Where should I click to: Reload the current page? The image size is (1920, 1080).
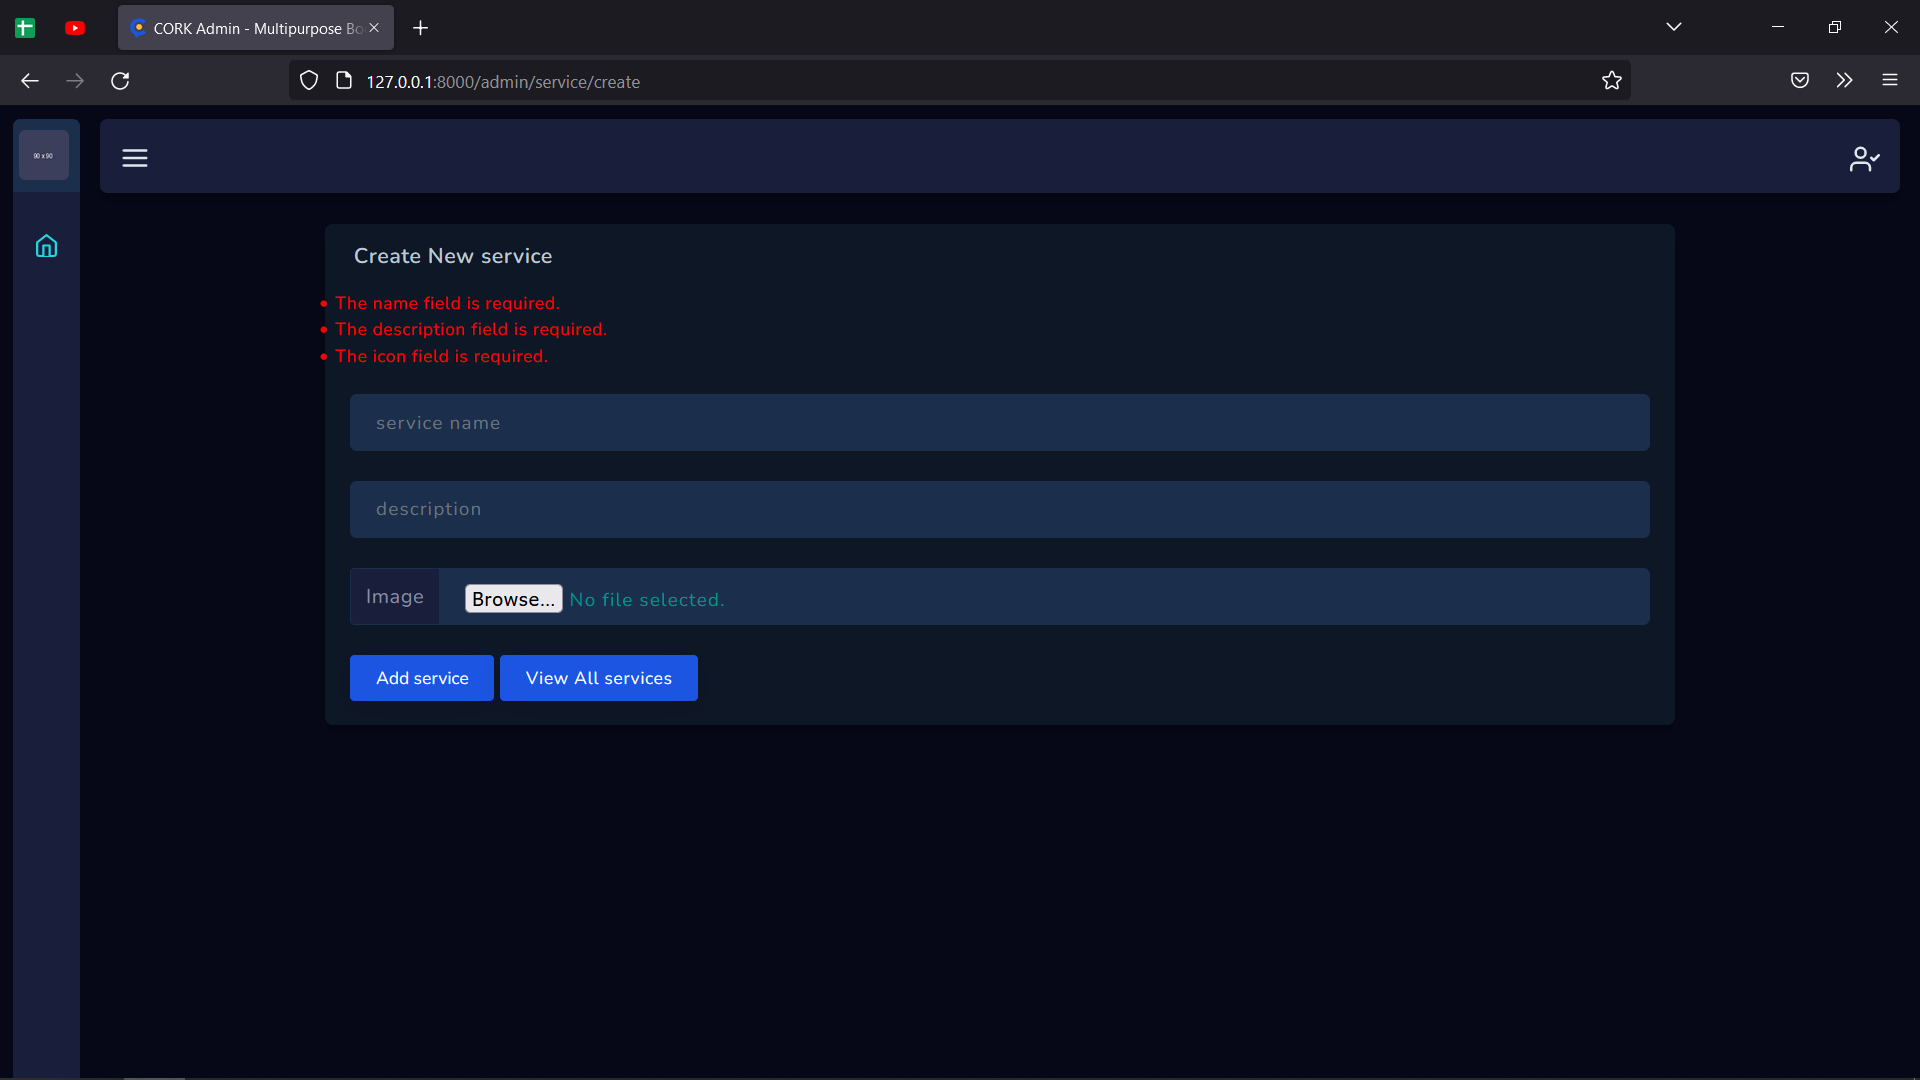pos(120,81)
